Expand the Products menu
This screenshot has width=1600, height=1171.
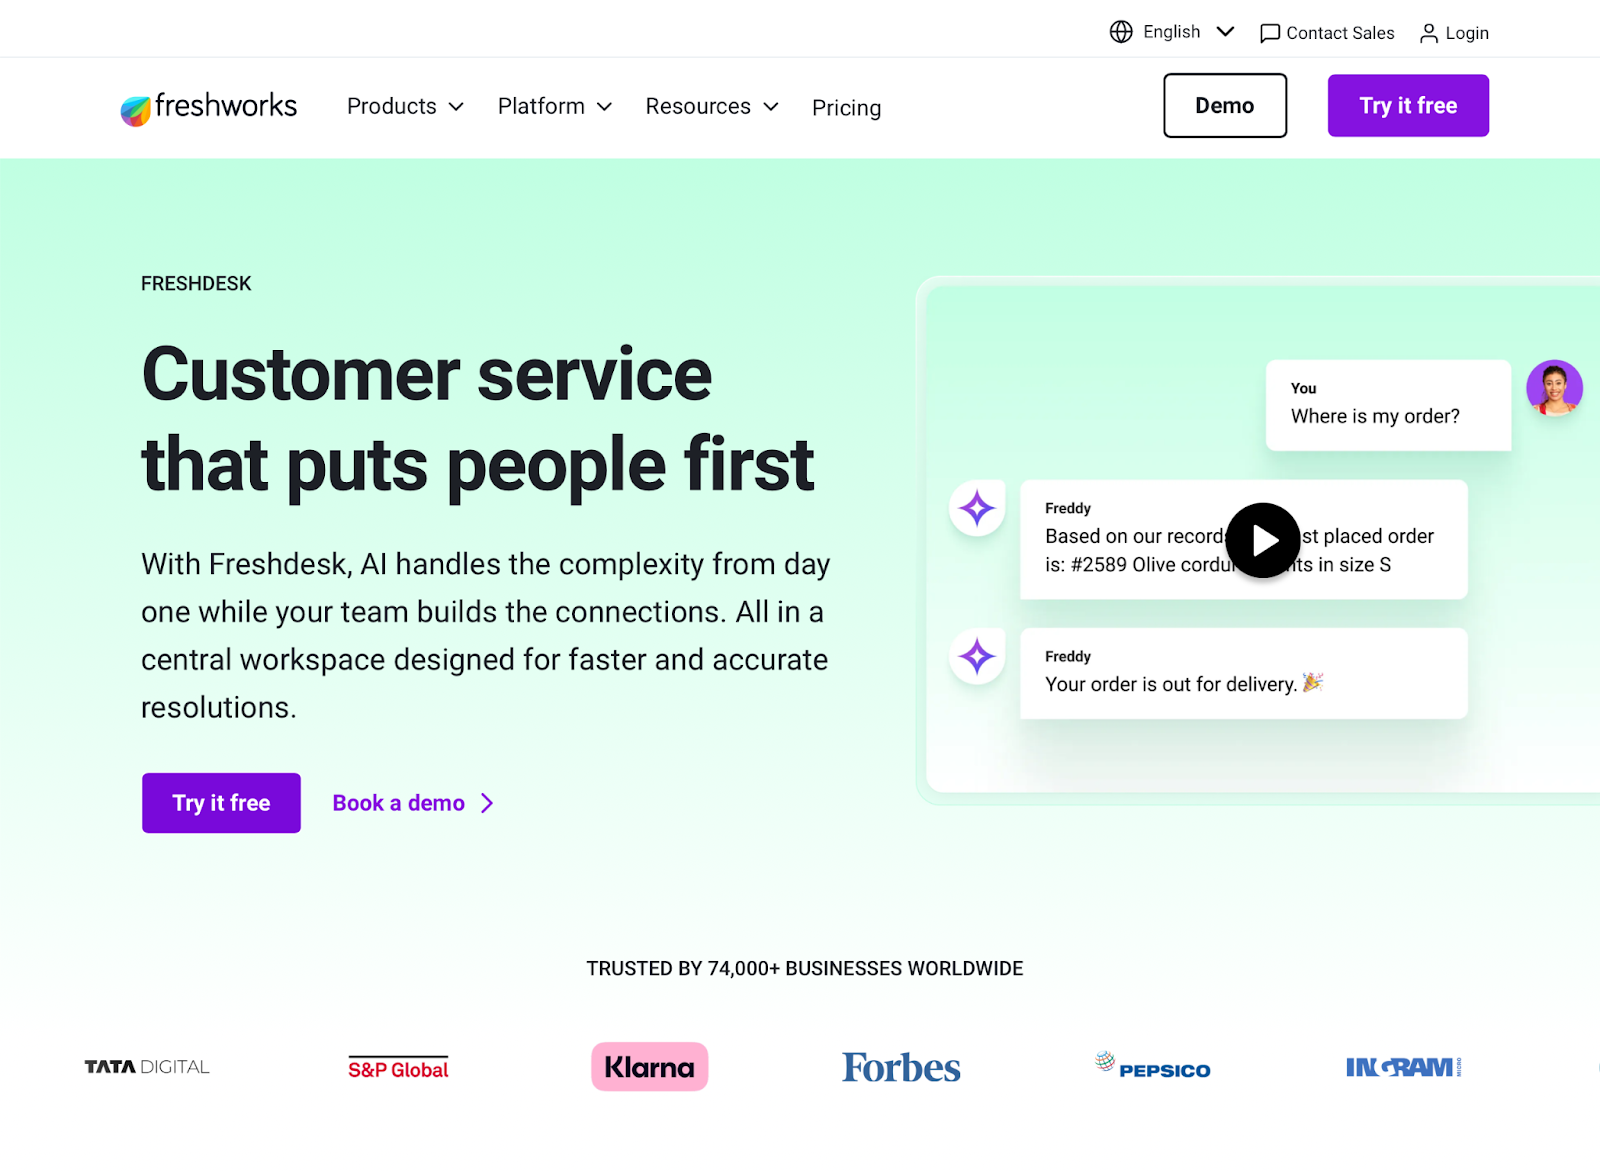click(x=405, y=107)
